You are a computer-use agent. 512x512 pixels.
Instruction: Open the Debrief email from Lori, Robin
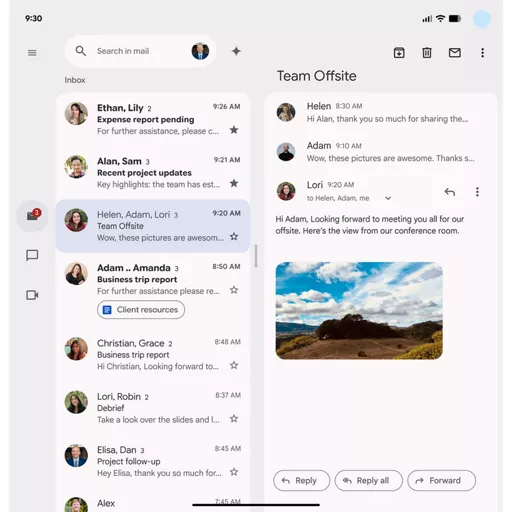tap(153, 408)
